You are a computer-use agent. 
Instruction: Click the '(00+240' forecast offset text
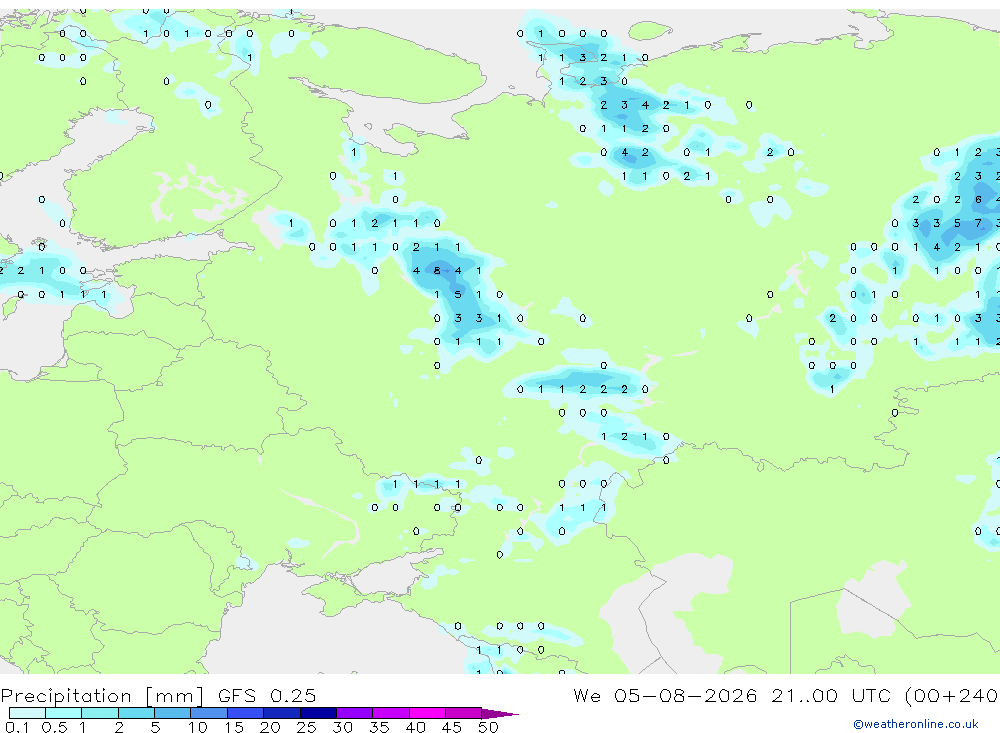[x=951, y=696]
